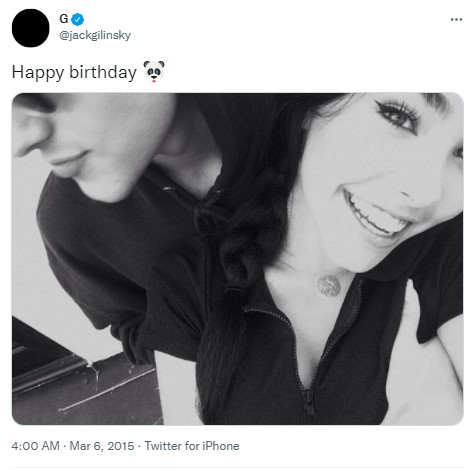Open the three-dot more options menu
The width and height of the screenshot is (468, 471).
coord(456,20)
